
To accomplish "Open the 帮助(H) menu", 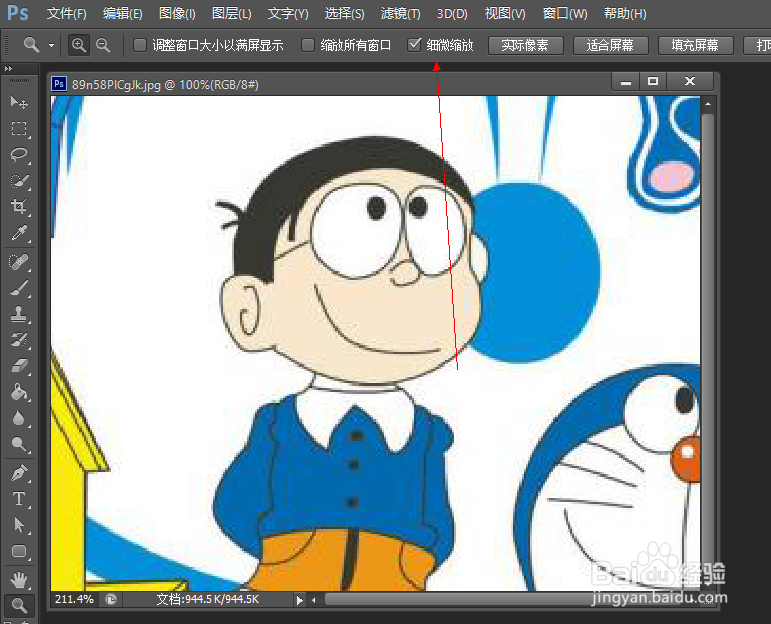I will point(625,14).
